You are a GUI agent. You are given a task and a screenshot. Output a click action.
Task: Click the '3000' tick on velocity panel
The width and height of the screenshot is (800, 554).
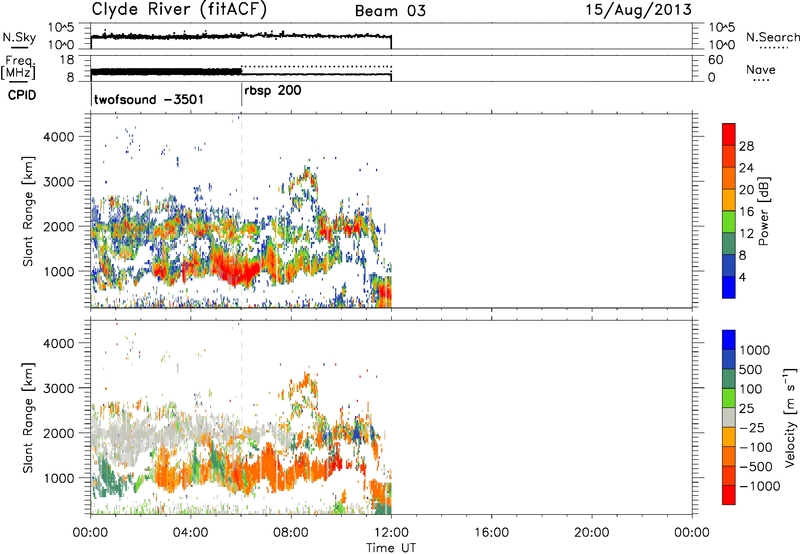pos(58,388)
